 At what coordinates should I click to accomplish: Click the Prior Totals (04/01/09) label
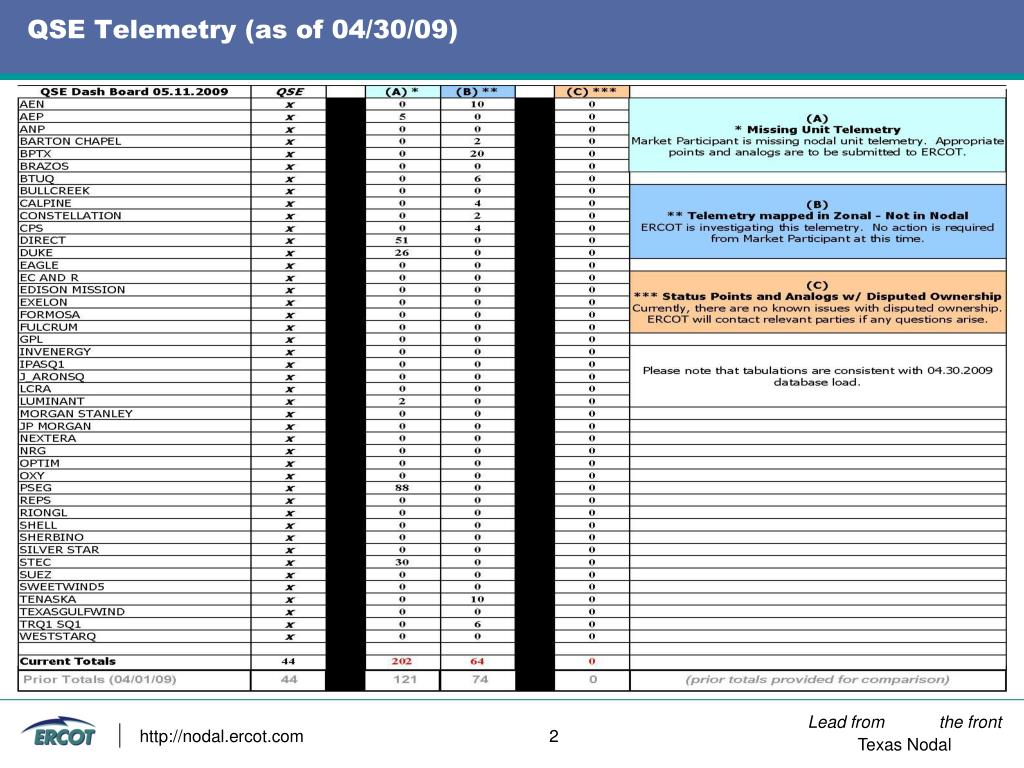(x=100, y=680)
